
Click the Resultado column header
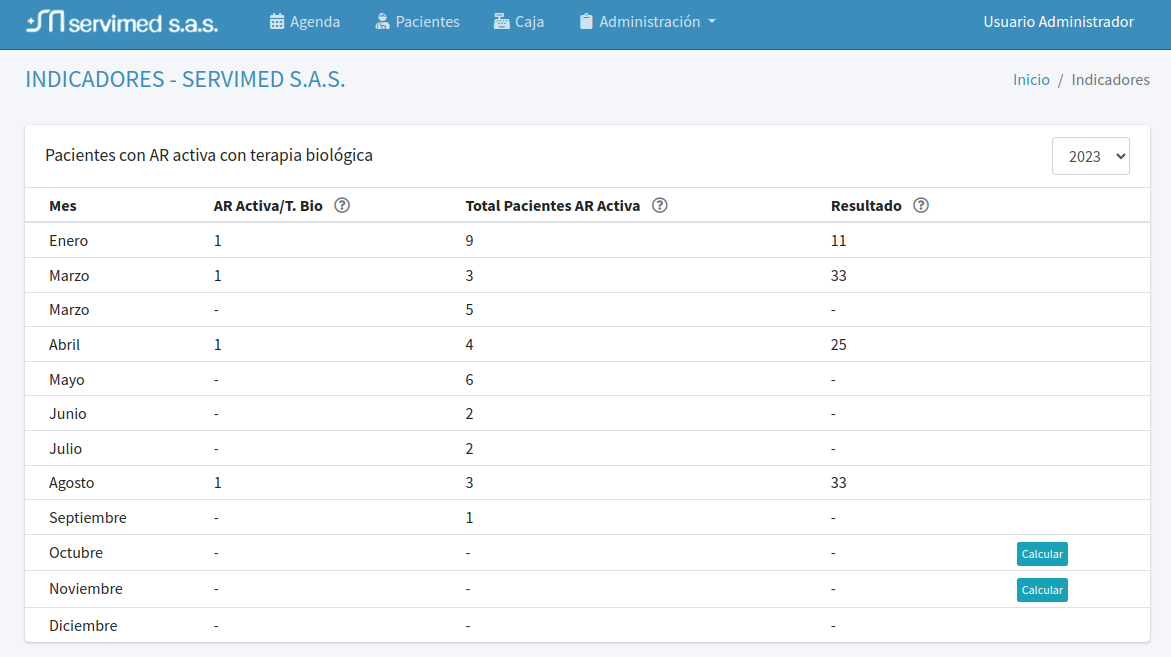(866, 206)
